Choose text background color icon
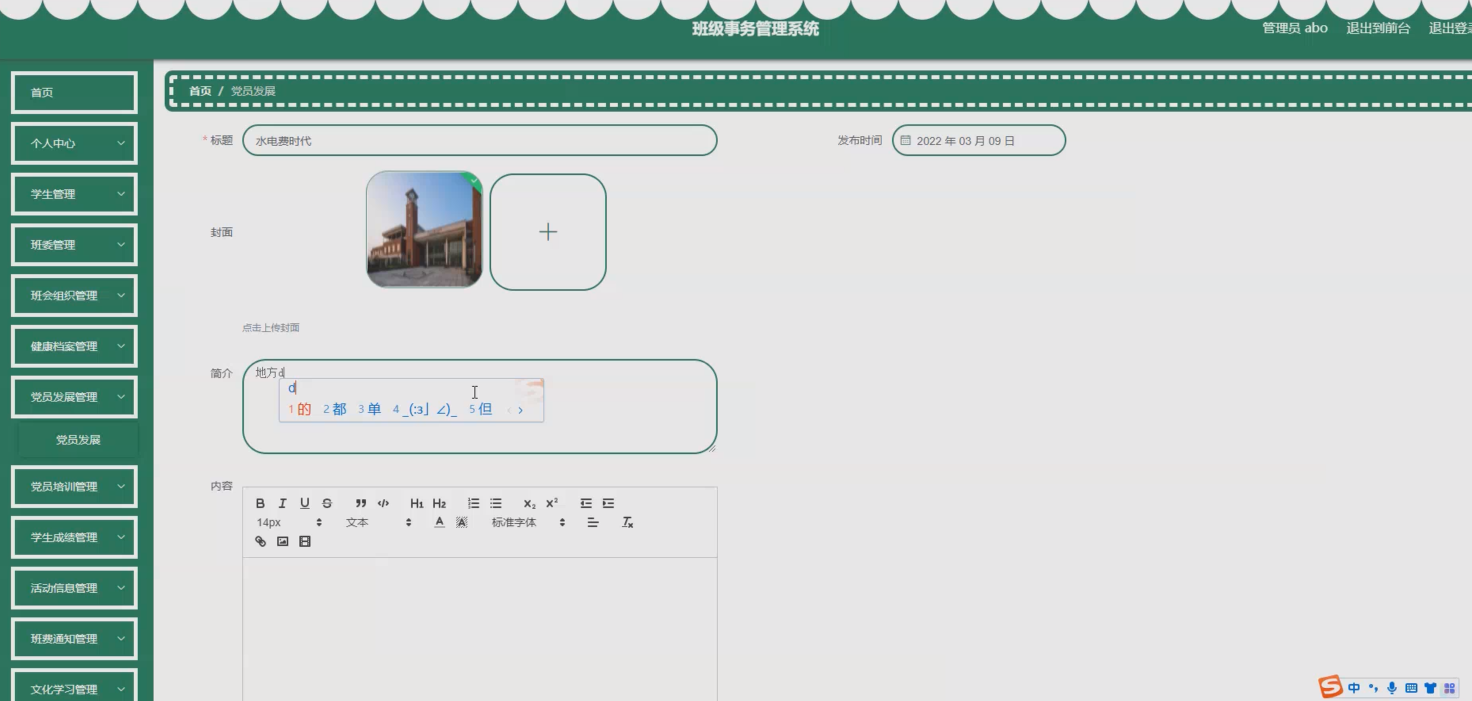1472x701 pixels. tap(461, 522)
